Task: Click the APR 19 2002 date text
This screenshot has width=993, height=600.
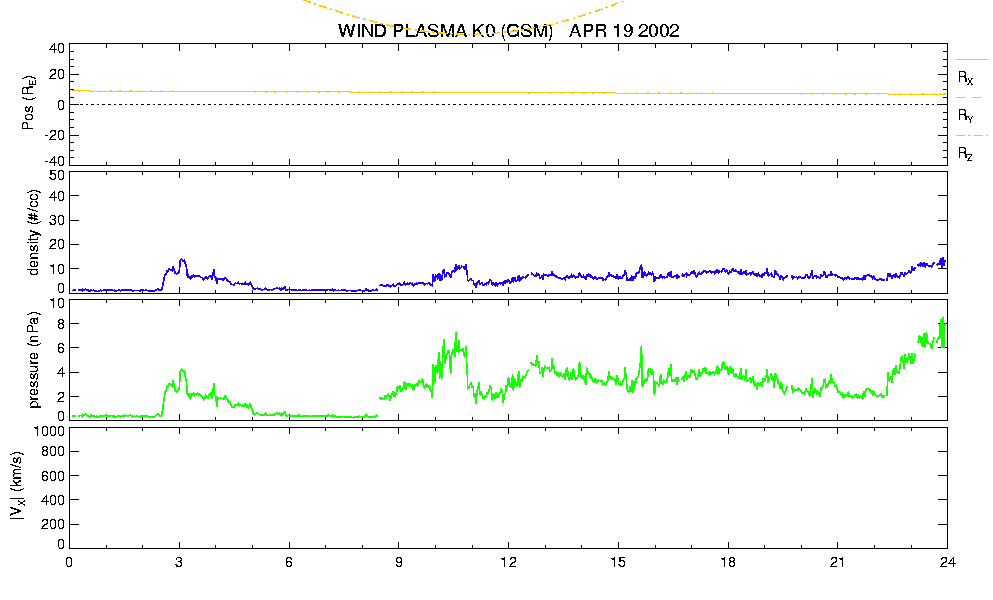Action: 624,30
